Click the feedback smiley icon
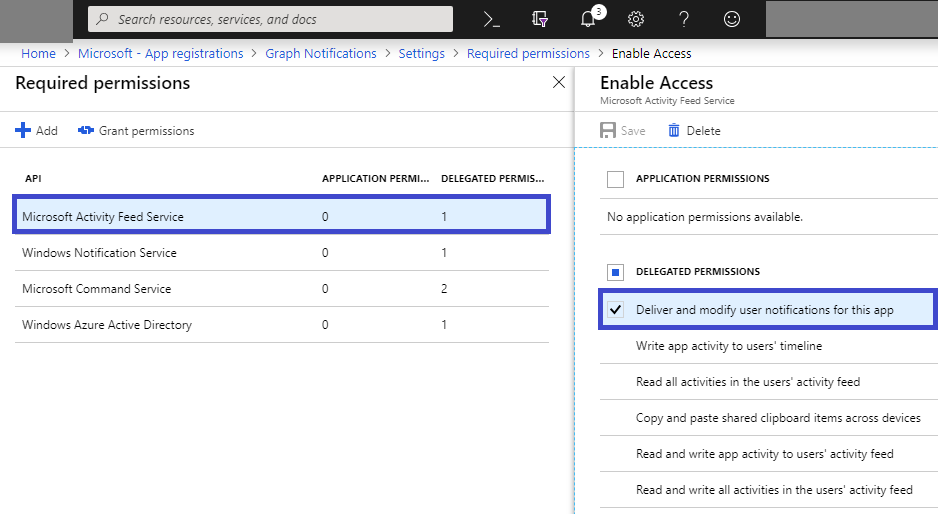Viewport: 938px width, 514px height. tap(732, 19)
